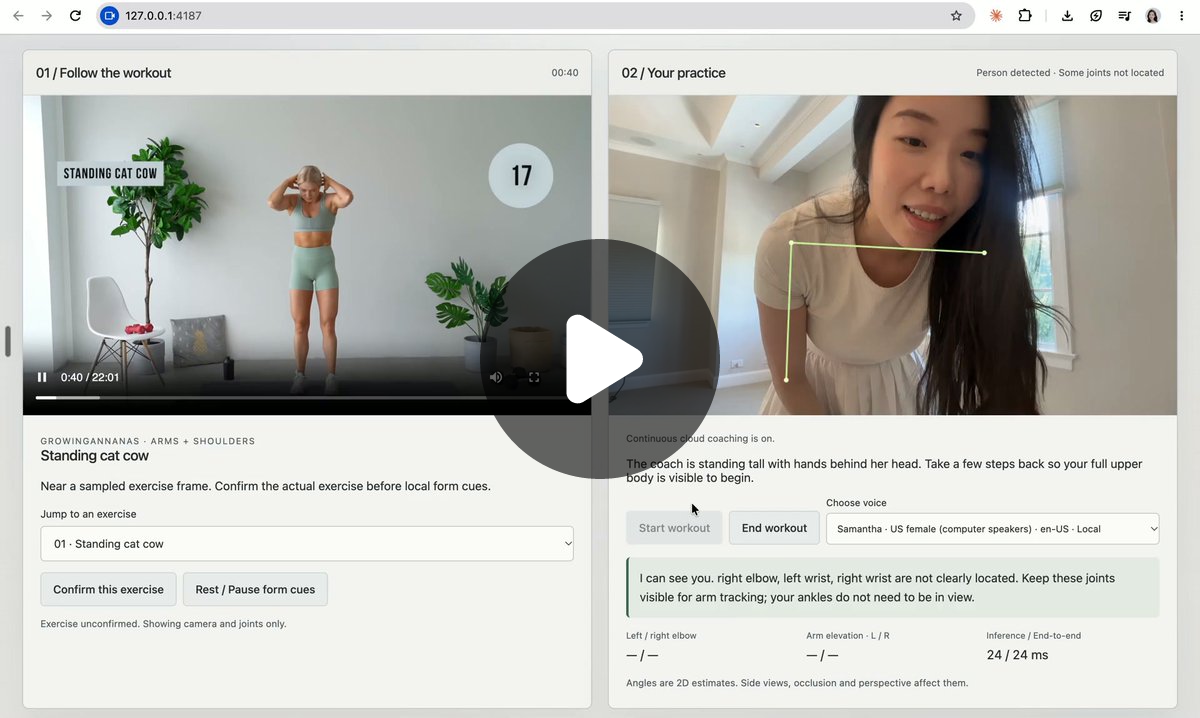Go back to the previous page
This screenshot has height=718, width=1200.
pos(18,16)
